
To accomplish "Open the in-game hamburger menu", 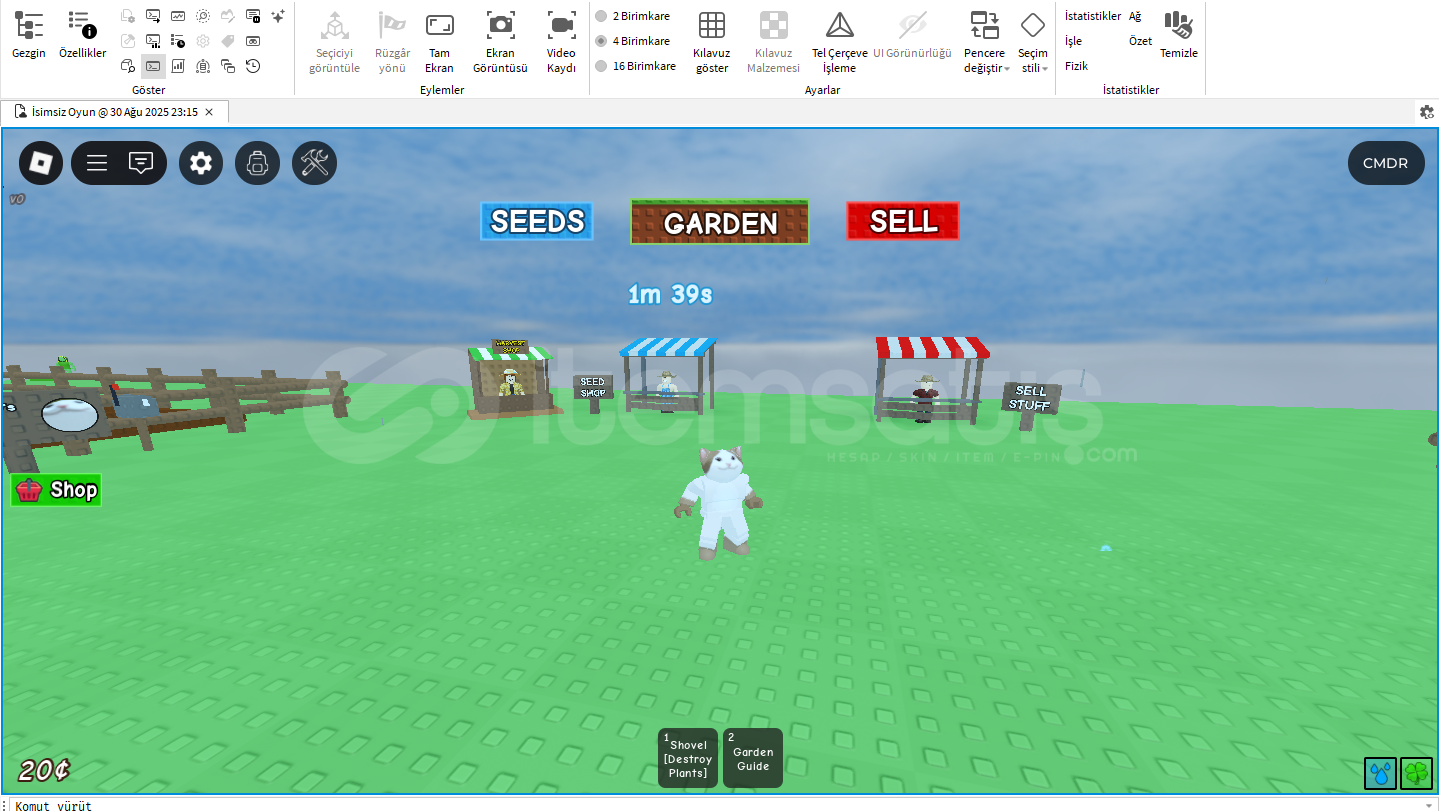I will pyautogui.click(x=97, y=162).
